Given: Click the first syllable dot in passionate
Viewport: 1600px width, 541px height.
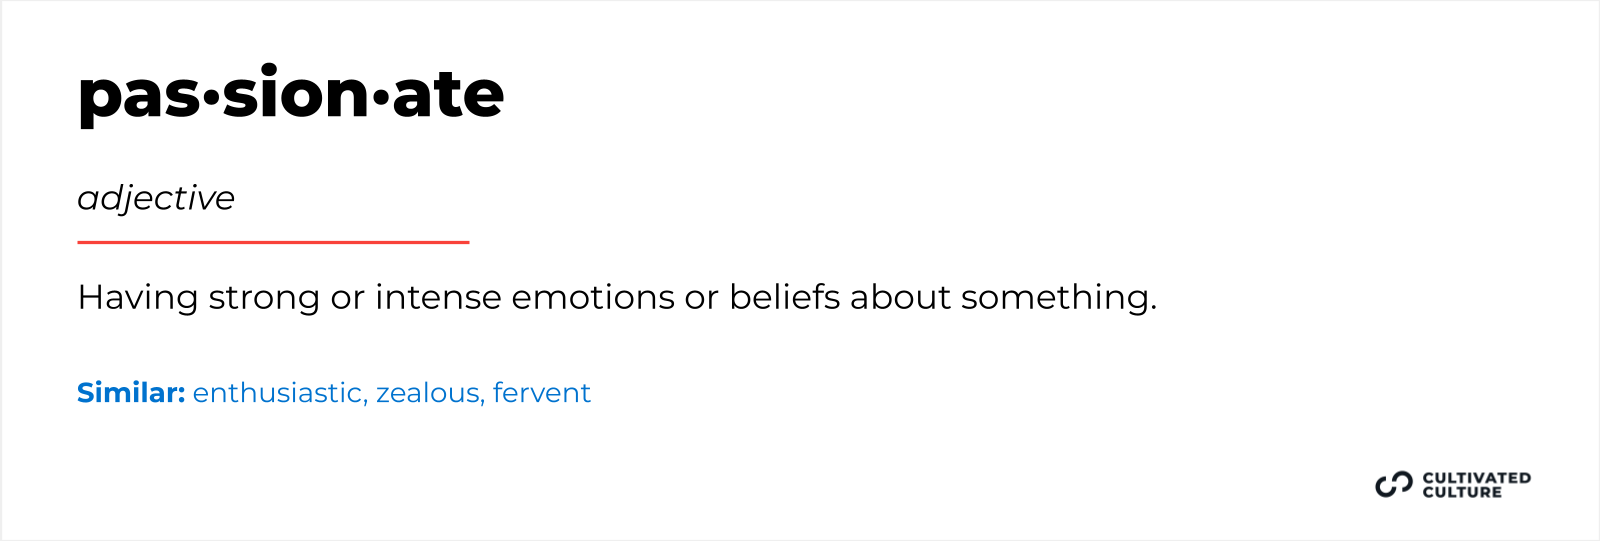Looking at the screenshot, I should (211, 96).
